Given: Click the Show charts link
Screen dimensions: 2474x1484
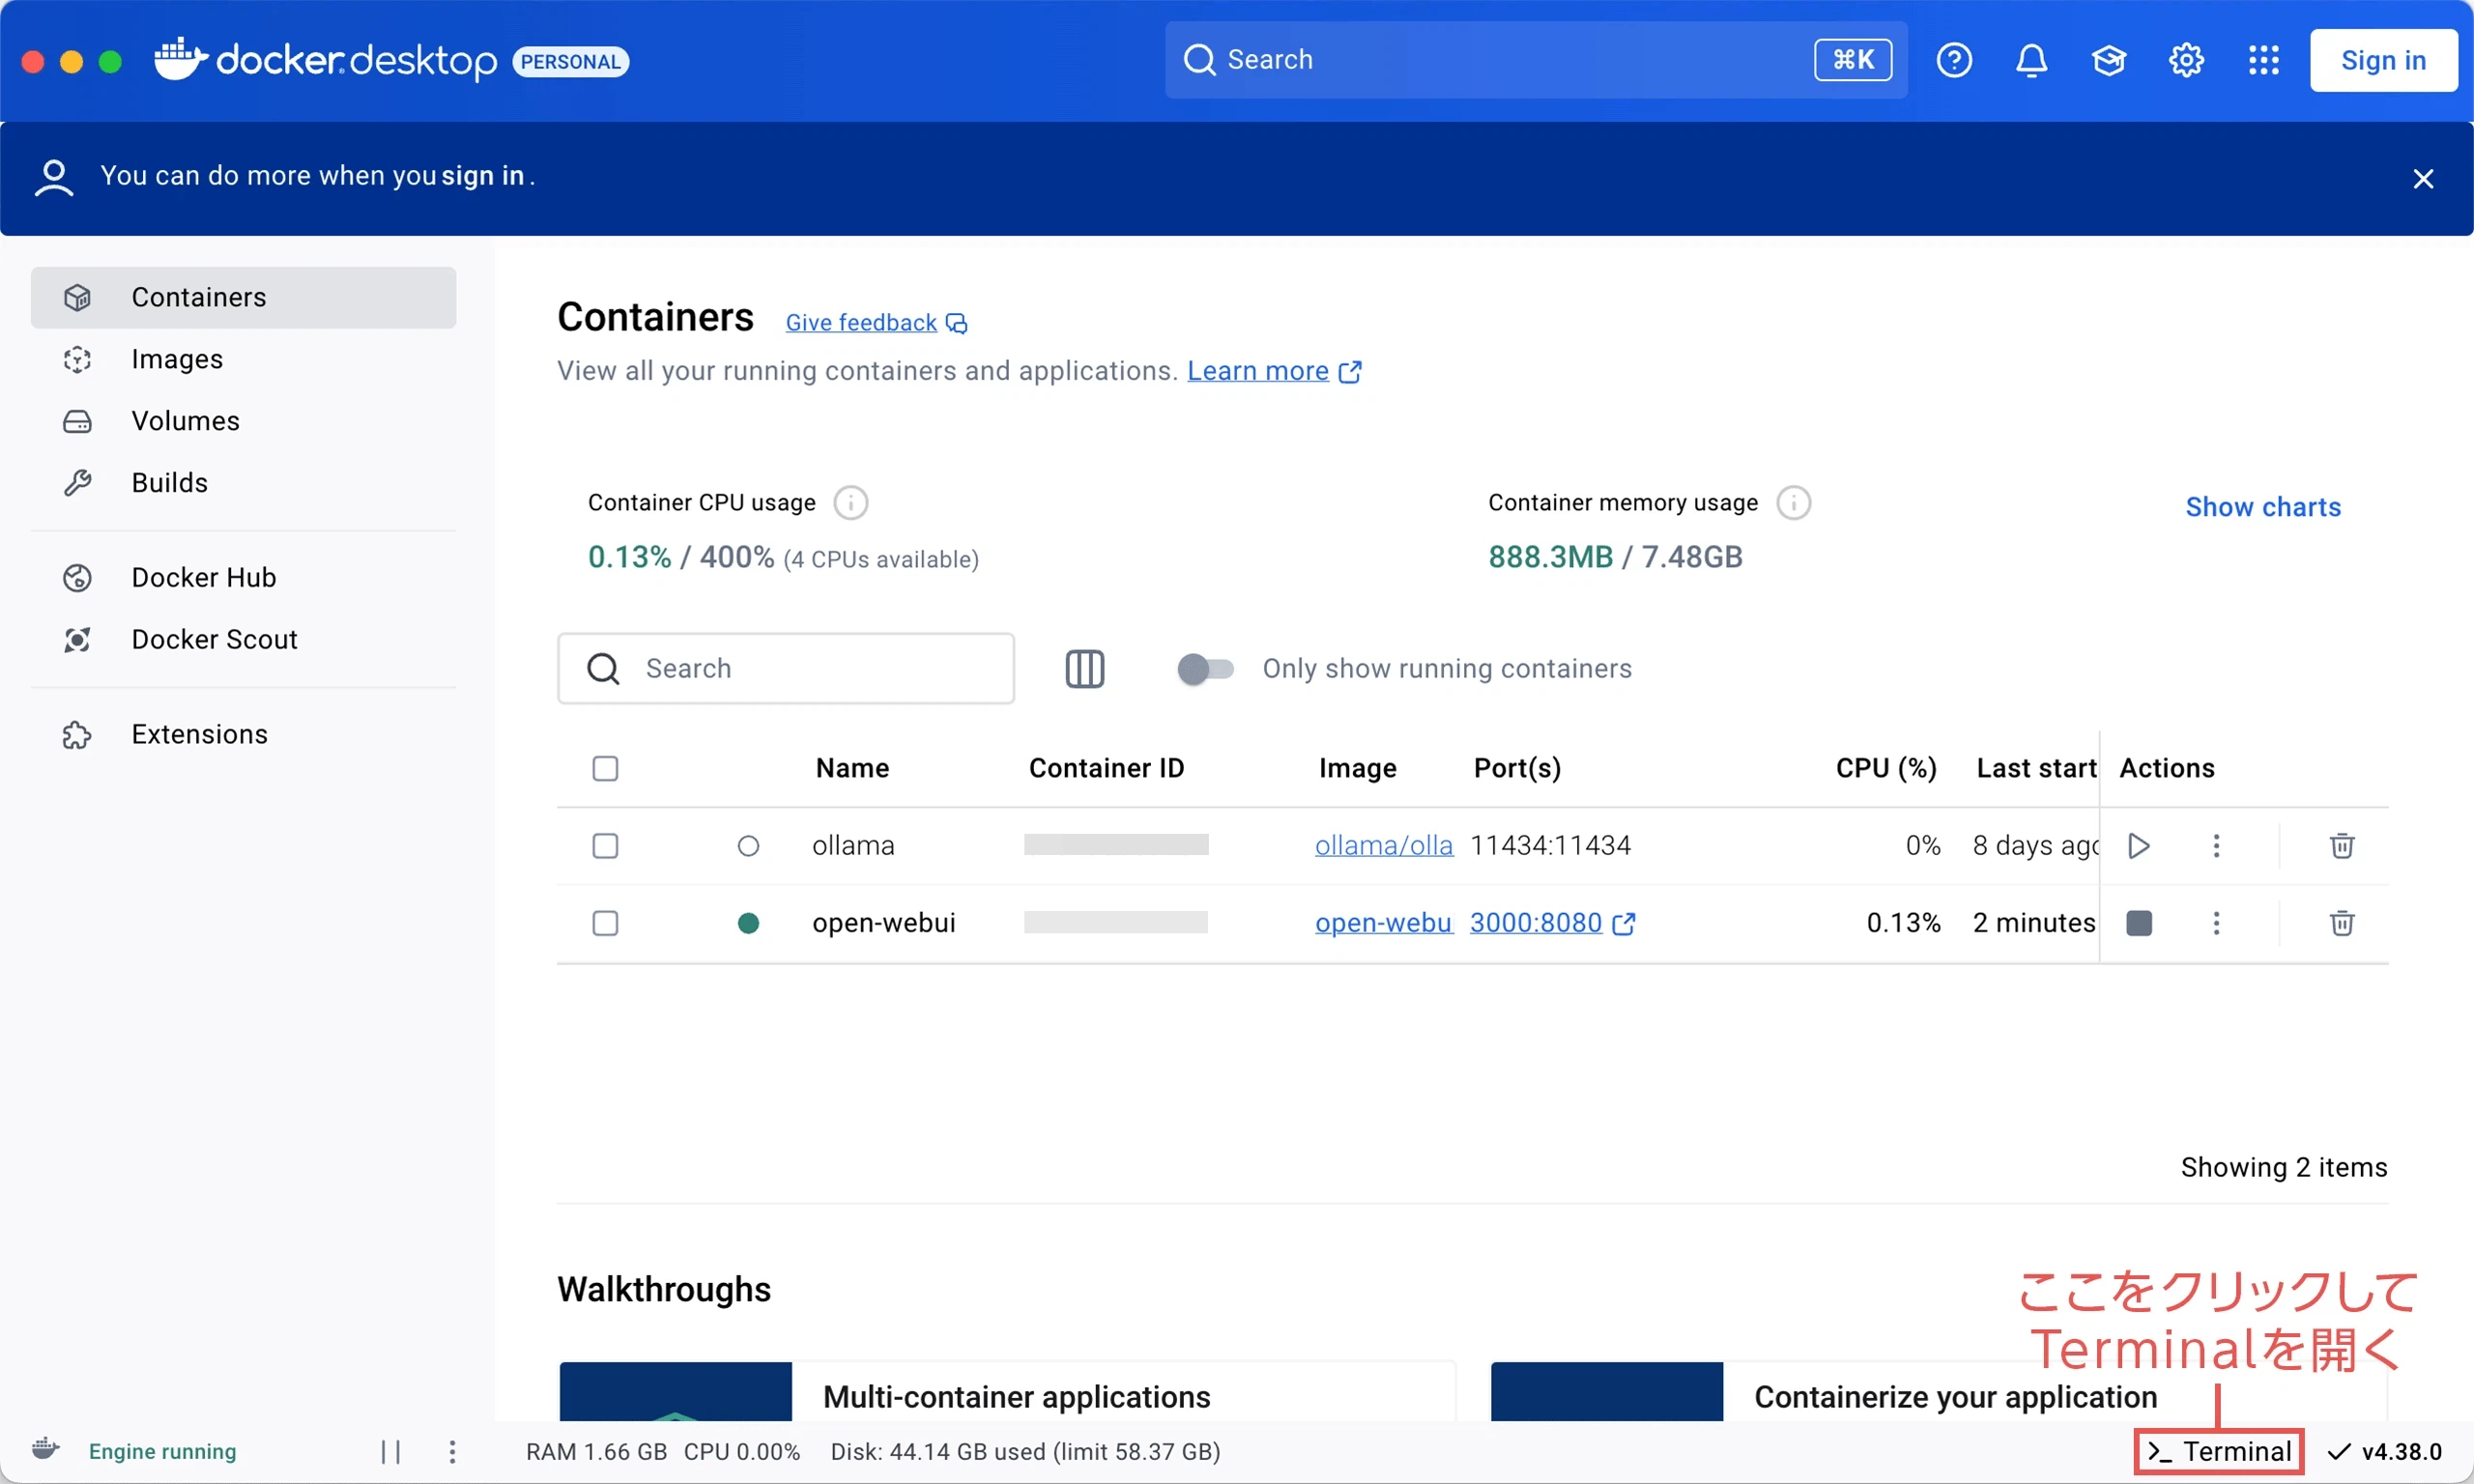Looking at the screenshot, I should (2262, 507).
